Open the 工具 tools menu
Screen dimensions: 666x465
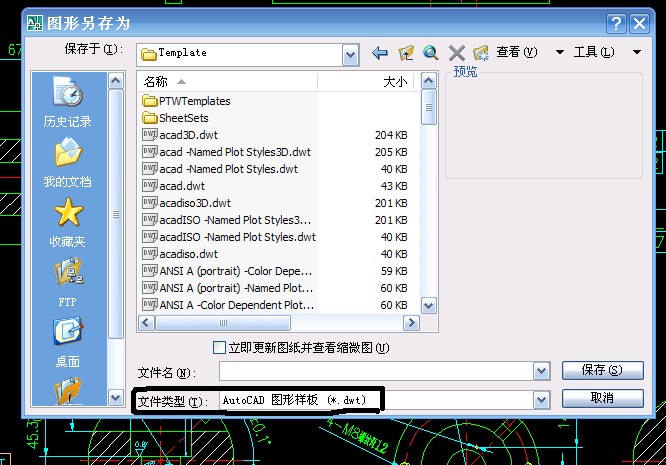click(x=594, y=52)
